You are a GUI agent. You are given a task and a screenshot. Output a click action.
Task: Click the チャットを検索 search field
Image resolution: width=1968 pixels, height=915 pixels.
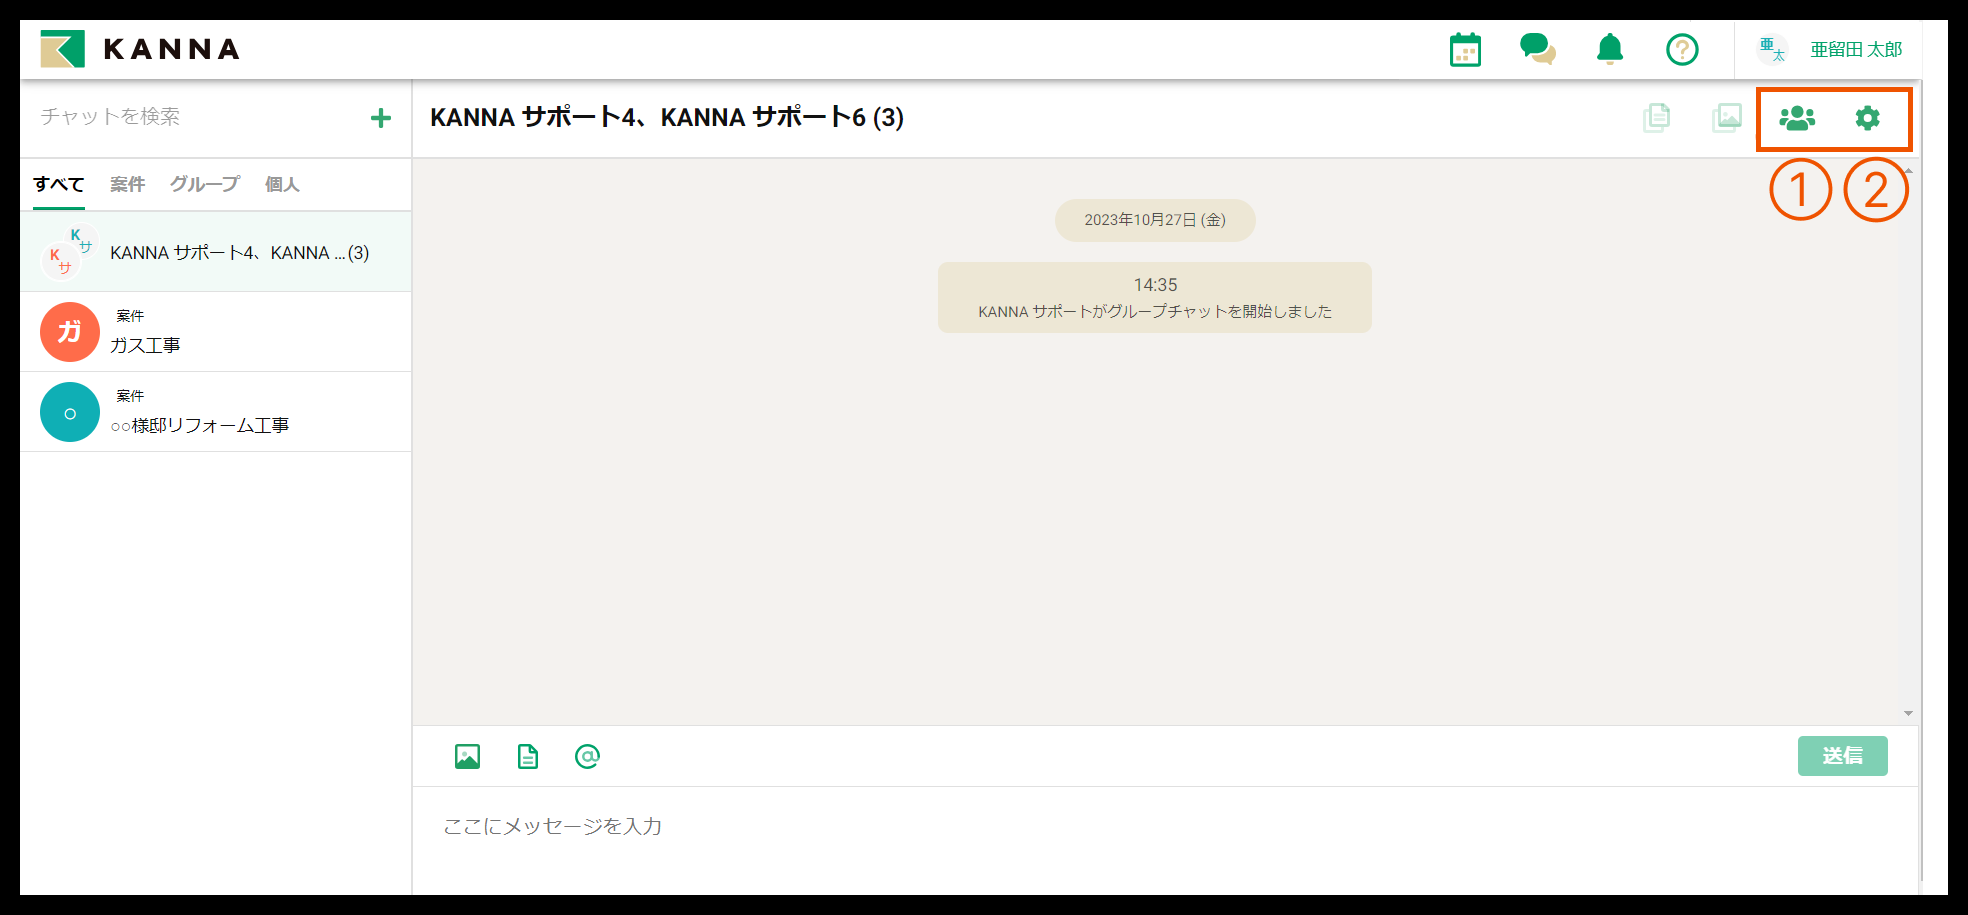[x=195, y=117]
